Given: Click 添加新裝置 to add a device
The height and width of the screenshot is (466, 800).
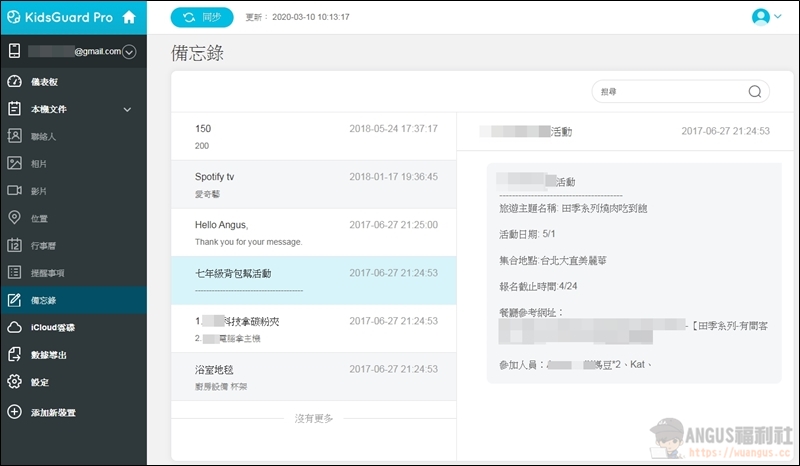Looking at the screenshot, I should (x=50, y=412).
